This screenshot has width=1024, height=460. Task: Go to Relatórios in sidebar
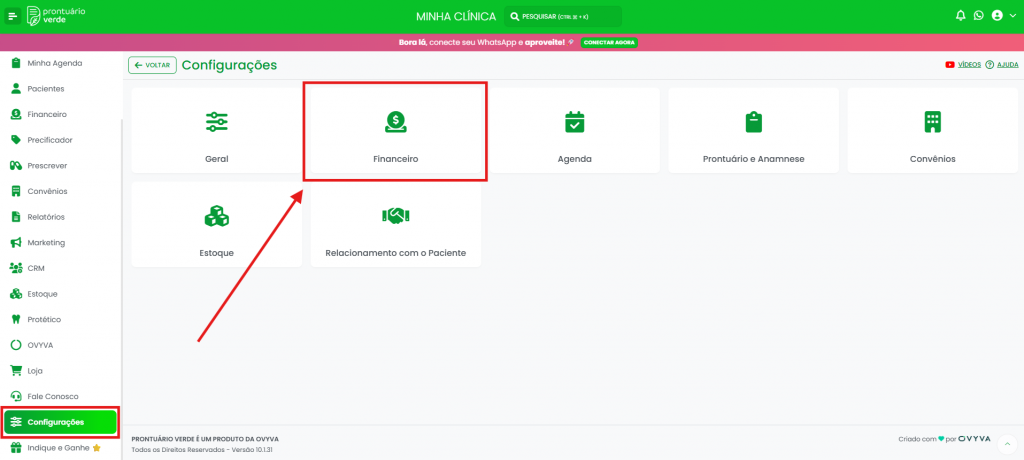[46, 217]
